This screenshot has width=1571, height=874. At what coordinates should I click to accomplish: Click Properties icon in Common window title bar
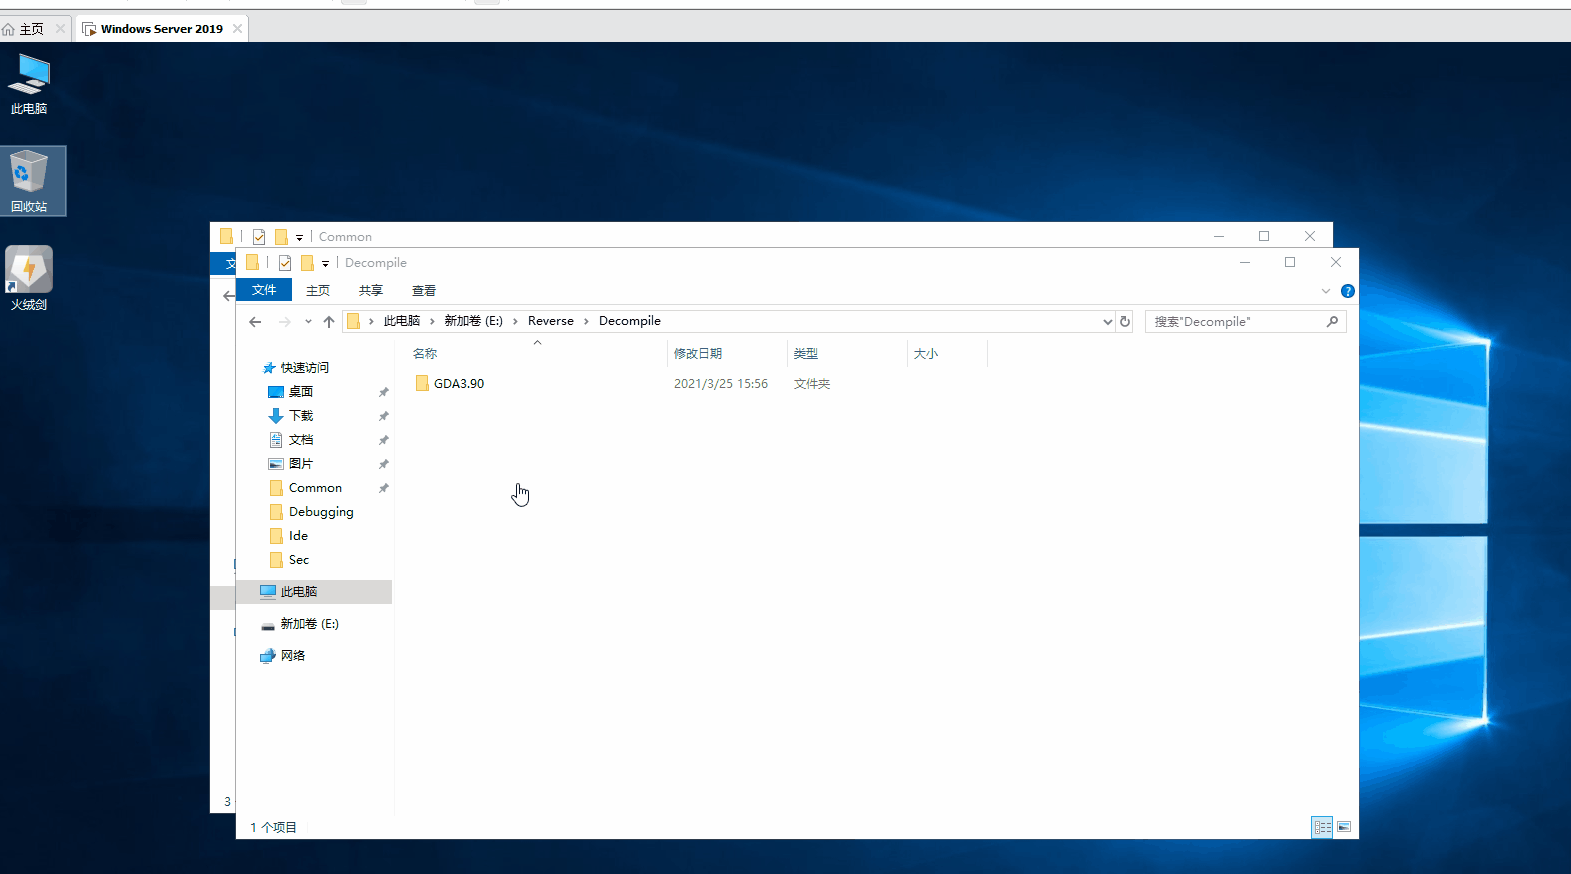[x=259, y=237]
